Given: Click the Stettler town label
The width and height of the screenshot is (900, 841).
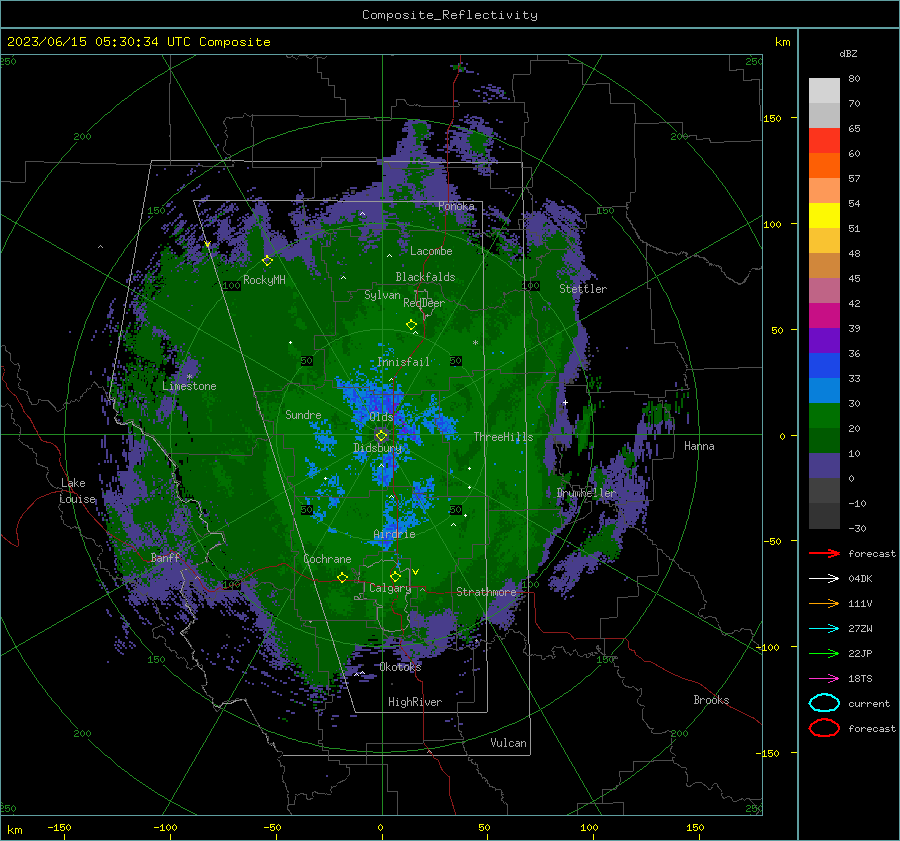Looking at the screenshot, I should tap(583, 289).
